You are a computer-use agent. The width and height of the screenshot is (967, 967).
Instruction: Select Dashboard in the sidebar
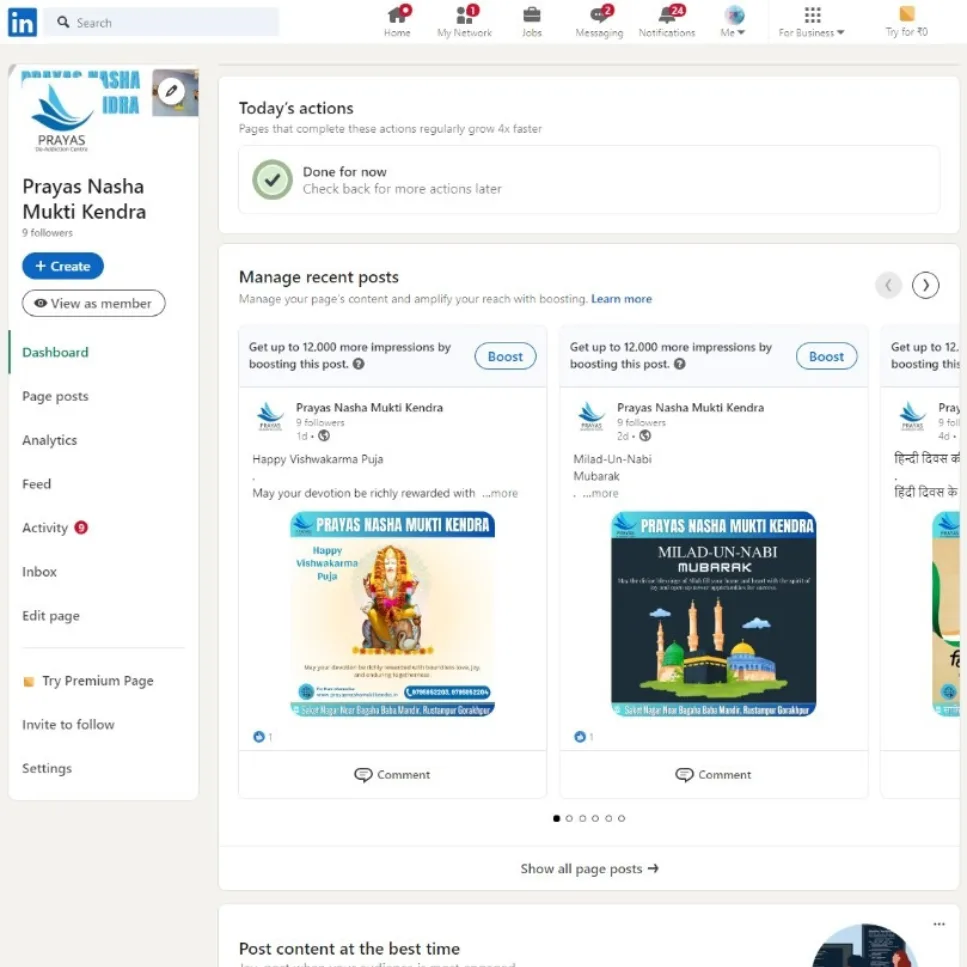click(x=56, y=352)
